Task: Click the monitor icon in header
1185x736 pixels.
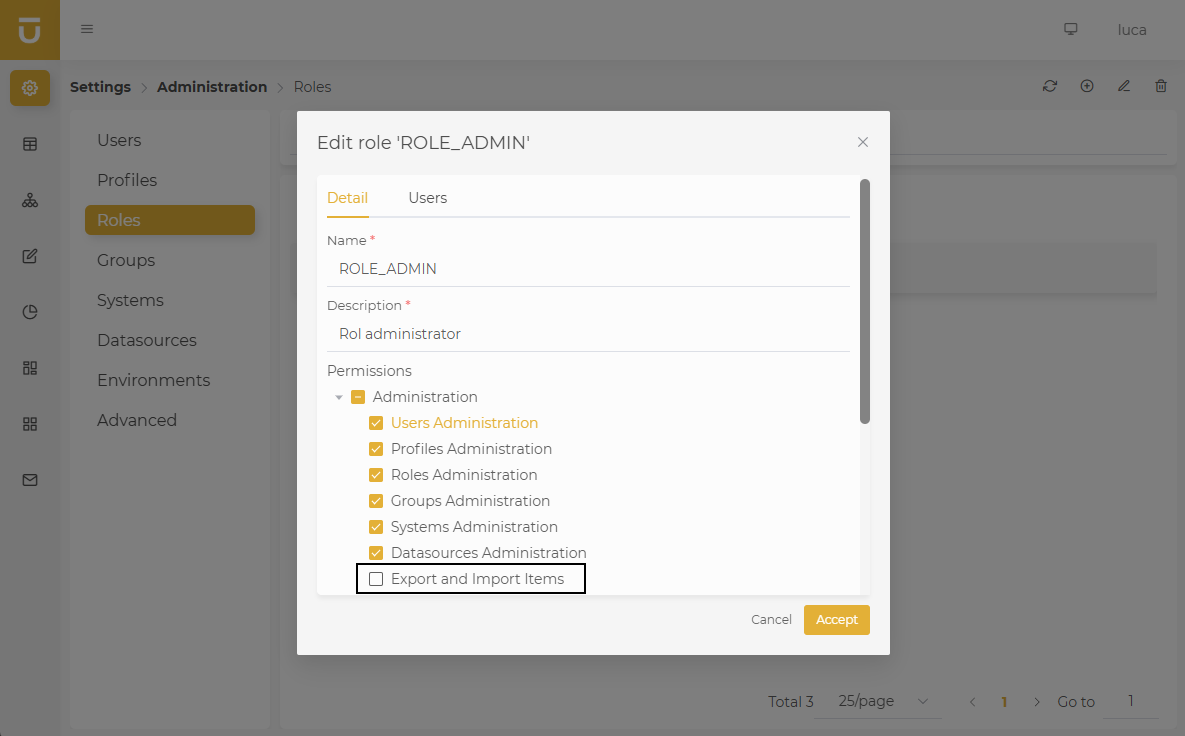Action: click(x=1071, y=29)
